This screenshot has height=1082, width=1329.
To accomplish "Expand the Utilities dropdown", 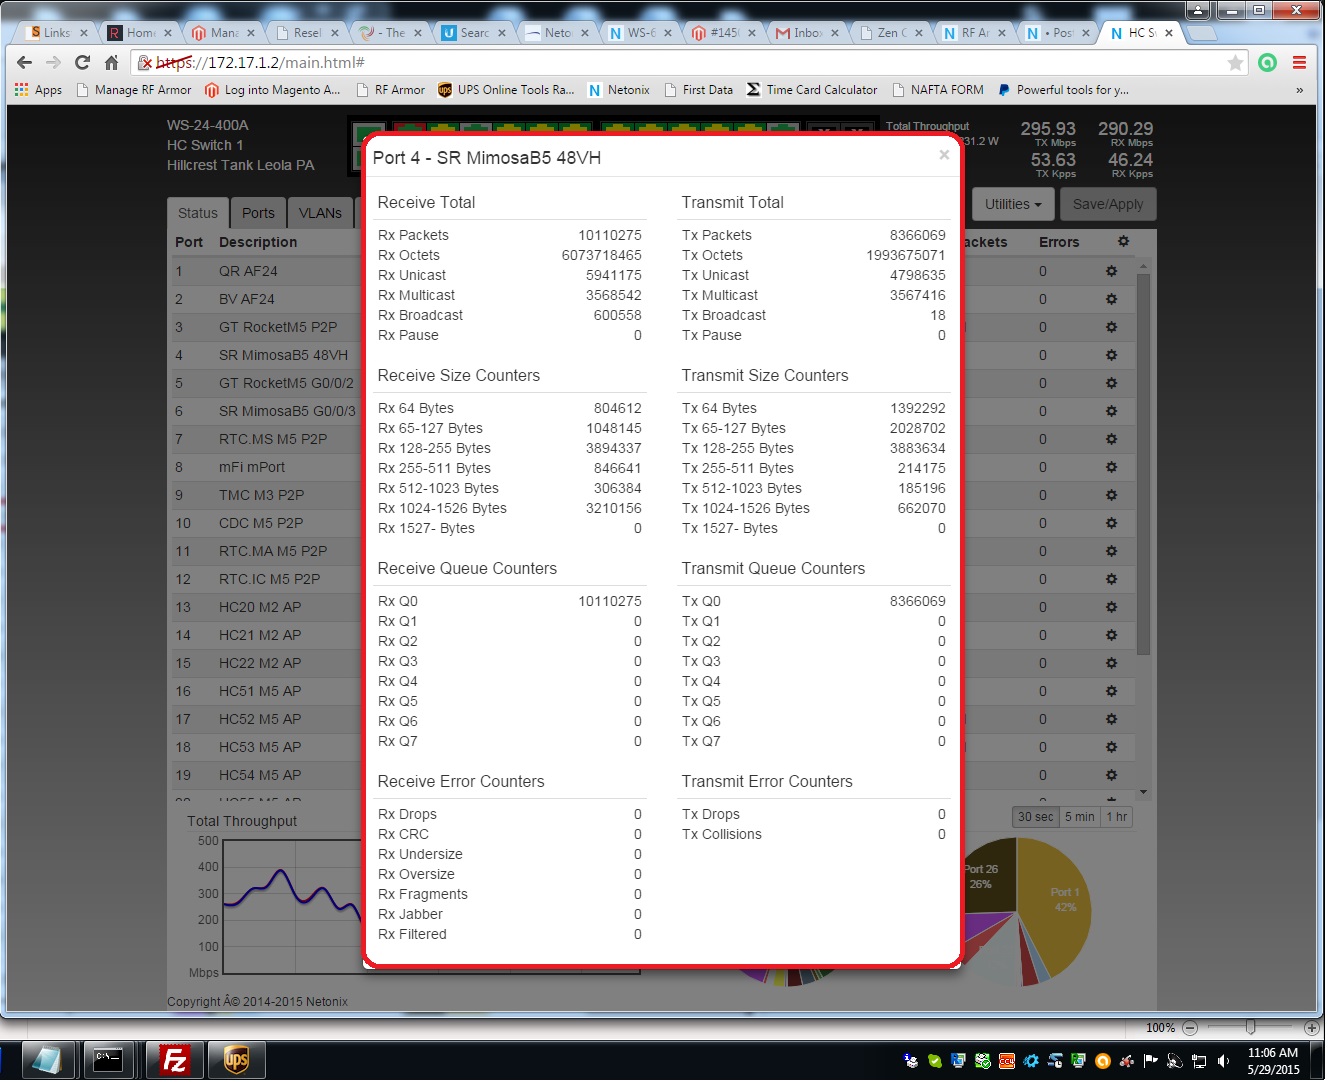I will point(1012,204).
